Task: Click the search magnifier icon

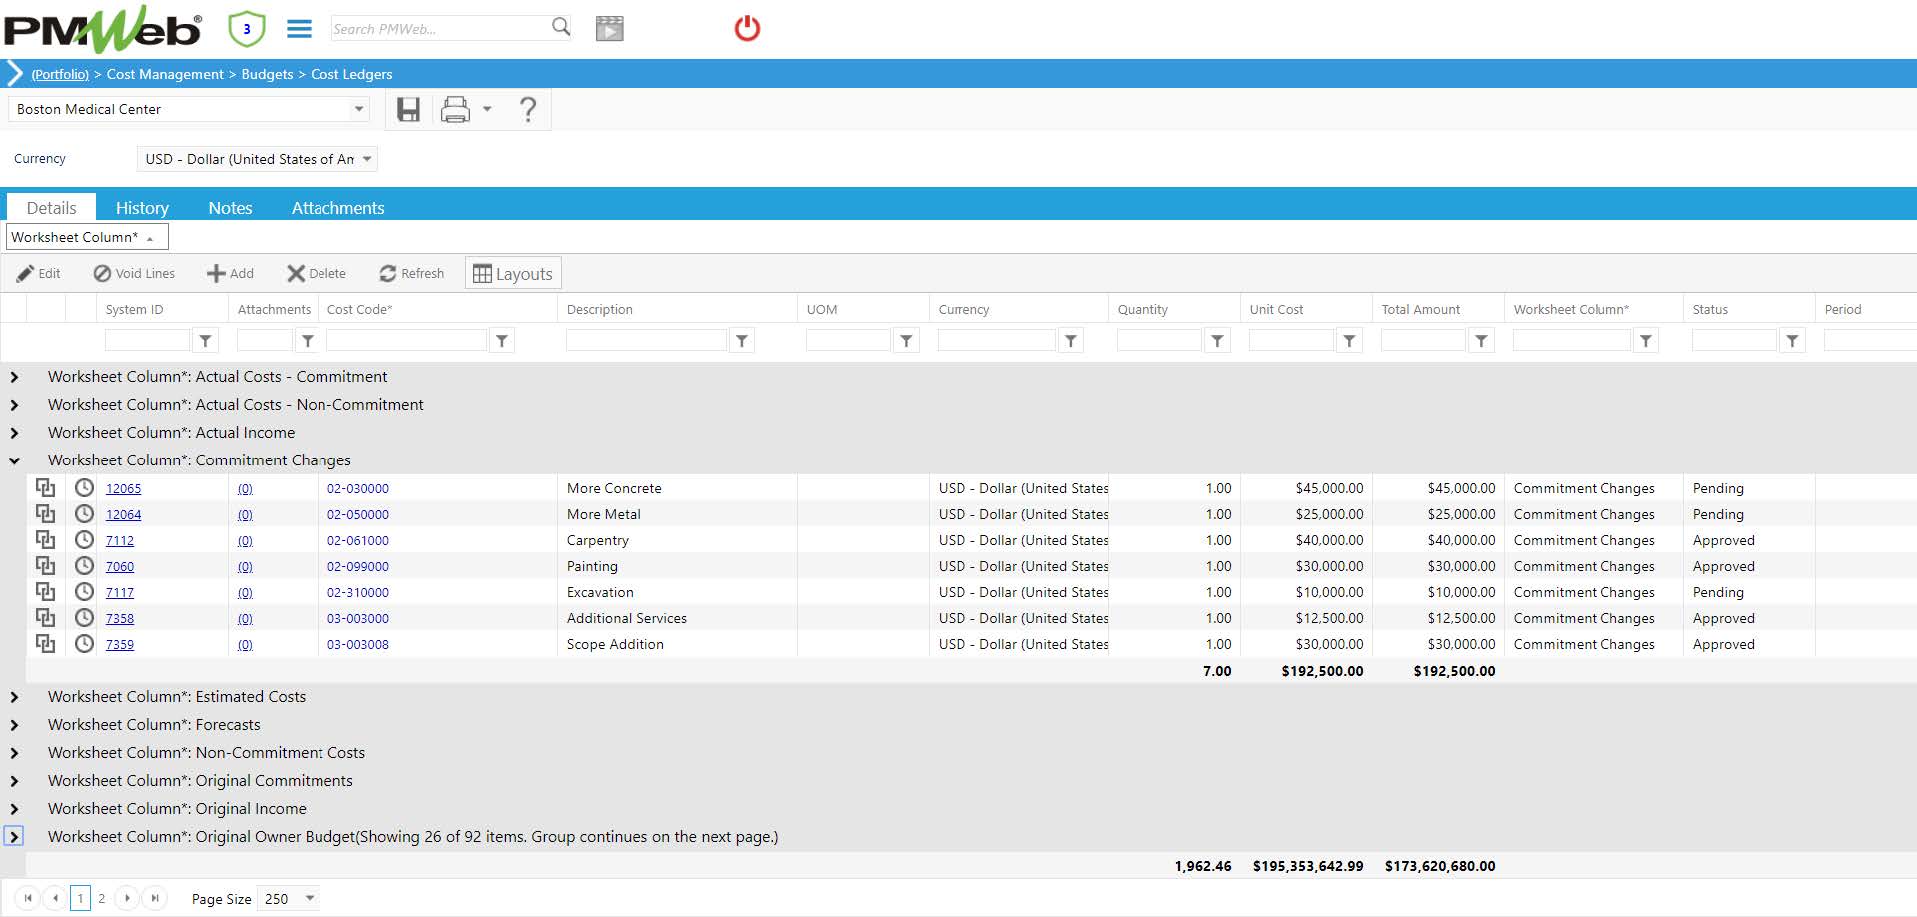Action: (561, 27)
